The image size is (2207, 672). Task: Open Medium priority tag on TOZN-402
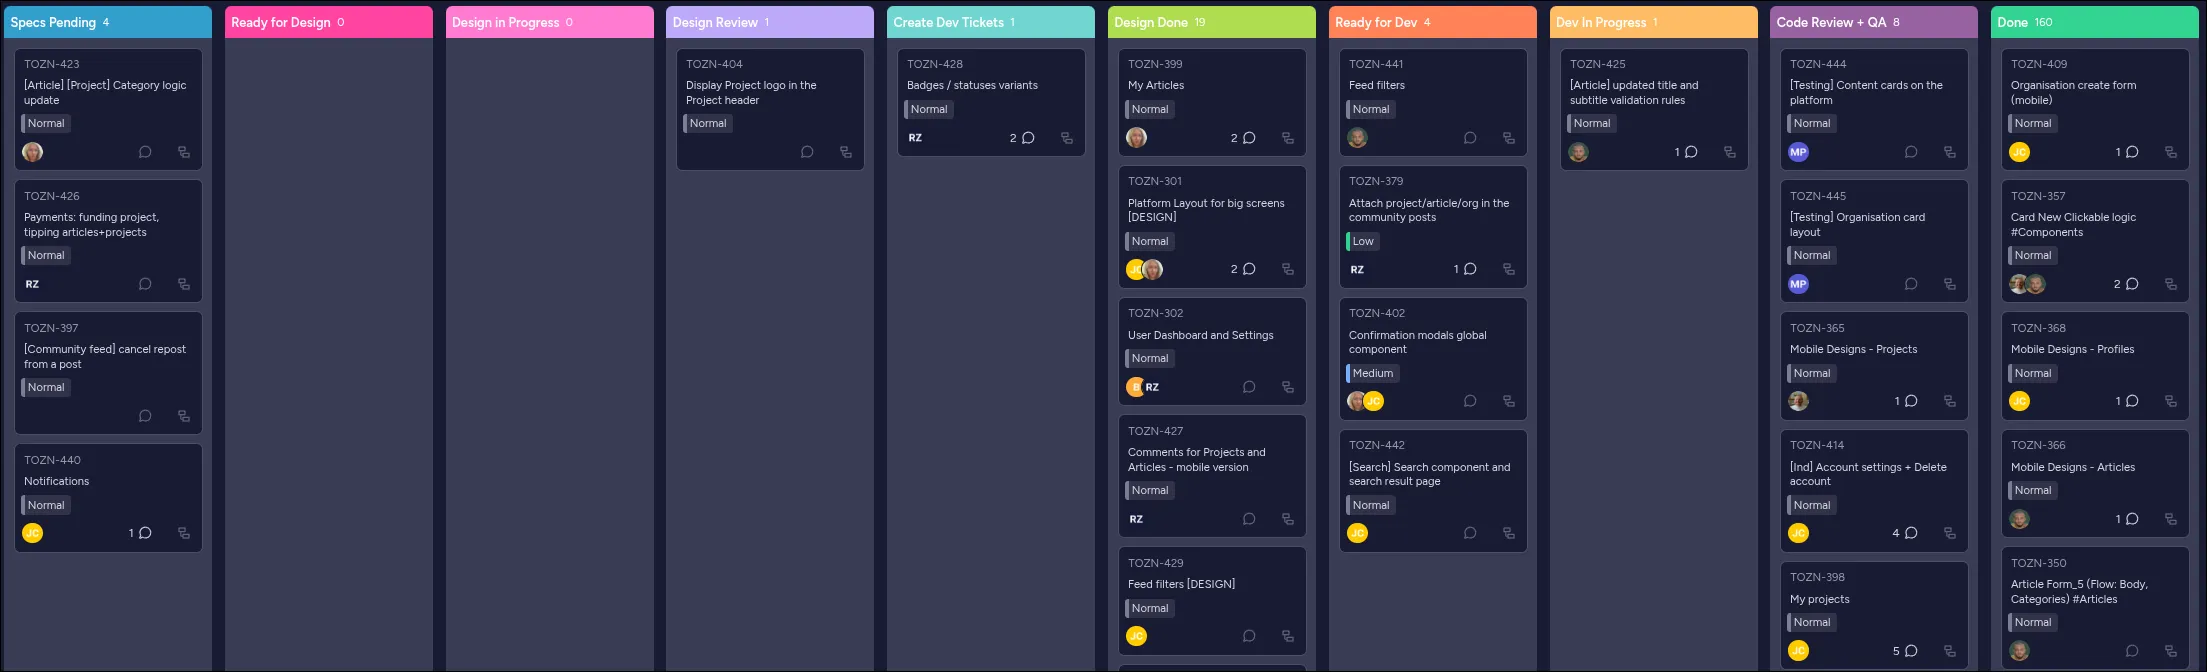[x=1372, y=373]
